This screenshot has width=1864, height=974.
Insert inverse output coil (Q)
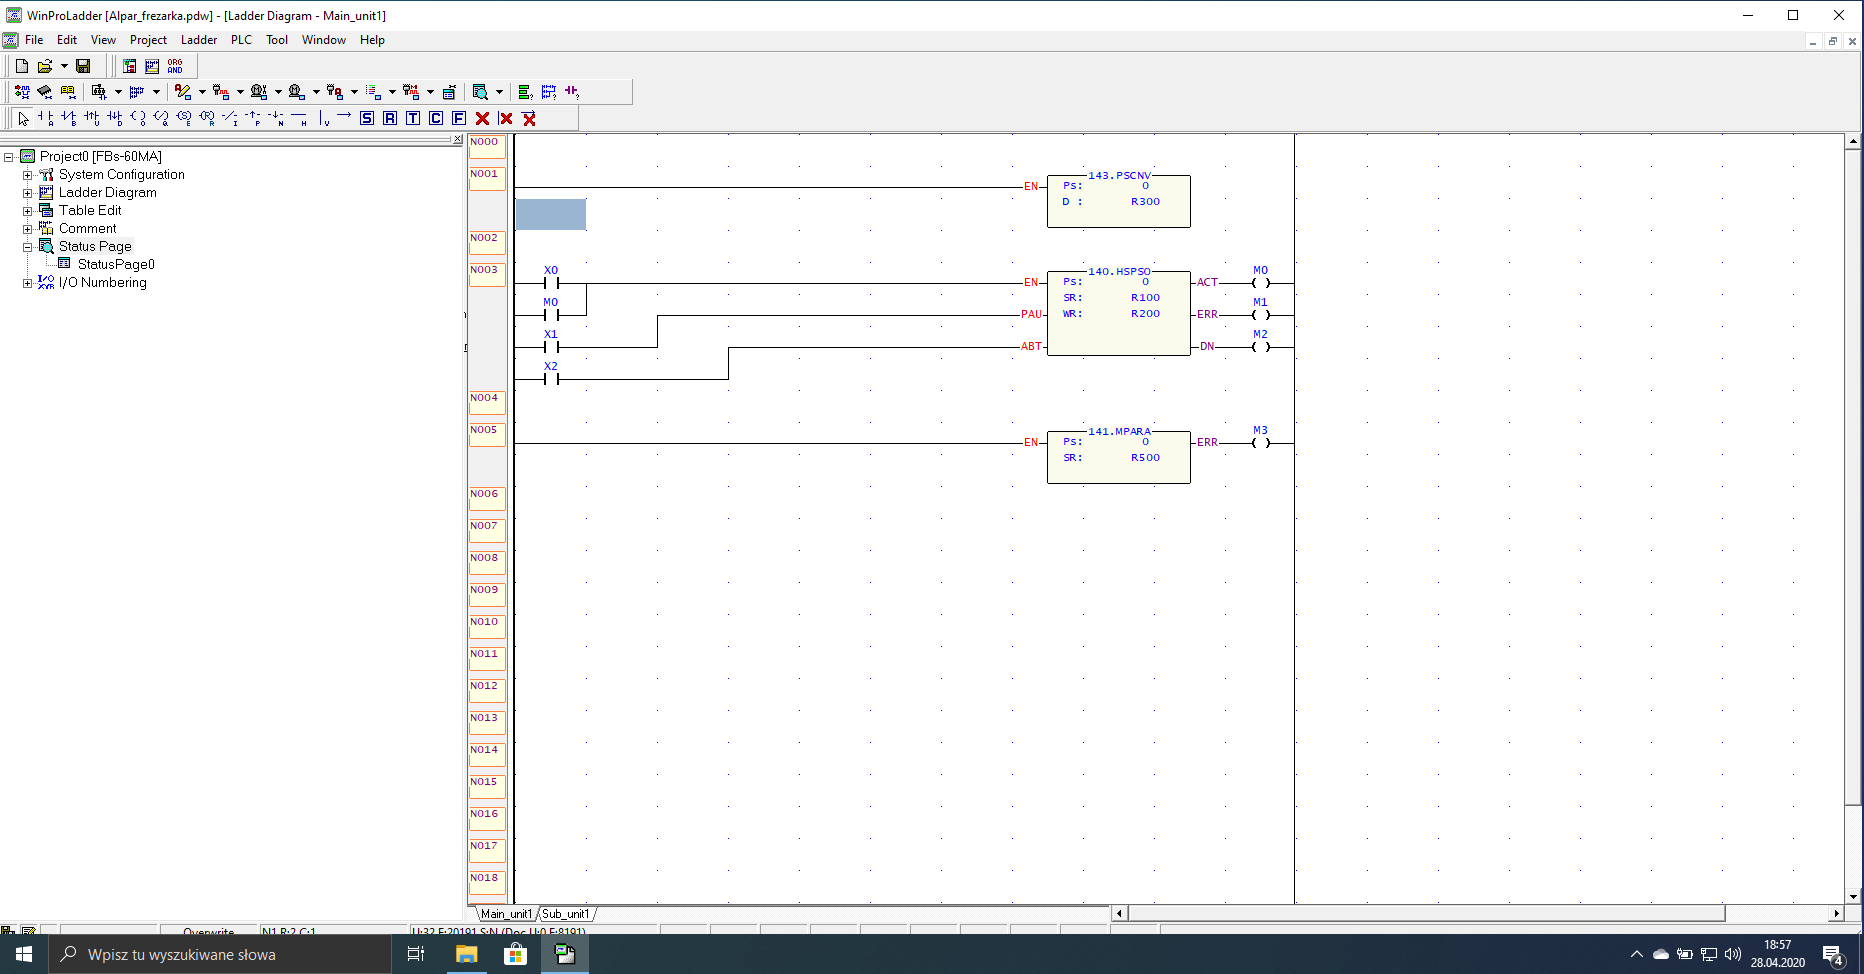click(x=161, y=118)
